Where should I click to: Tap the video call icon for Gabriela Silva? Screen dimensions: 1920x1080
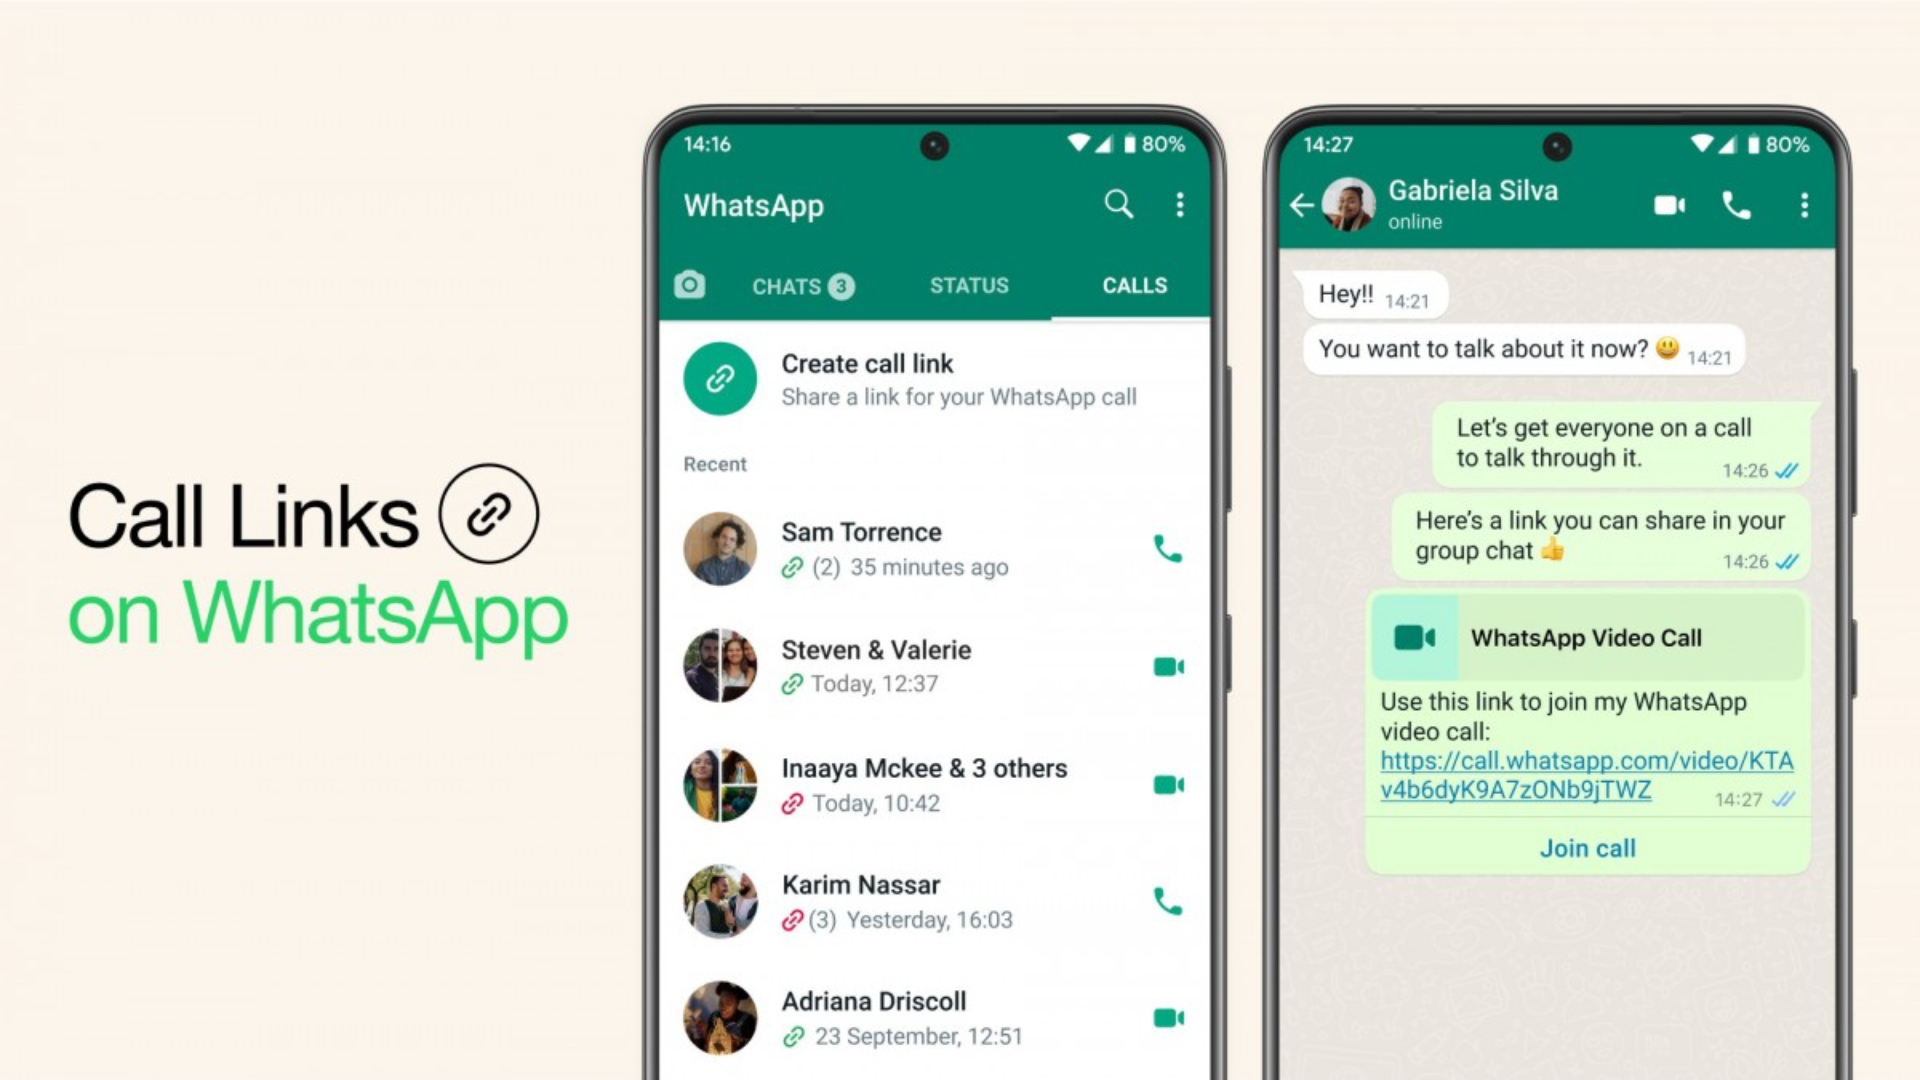tap(1664, 206)
